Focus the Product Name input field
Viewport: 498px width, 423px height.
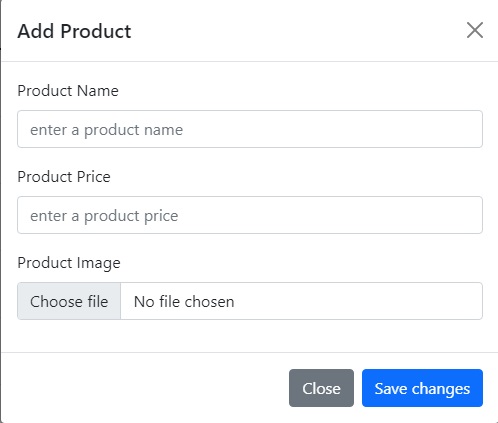250,129
